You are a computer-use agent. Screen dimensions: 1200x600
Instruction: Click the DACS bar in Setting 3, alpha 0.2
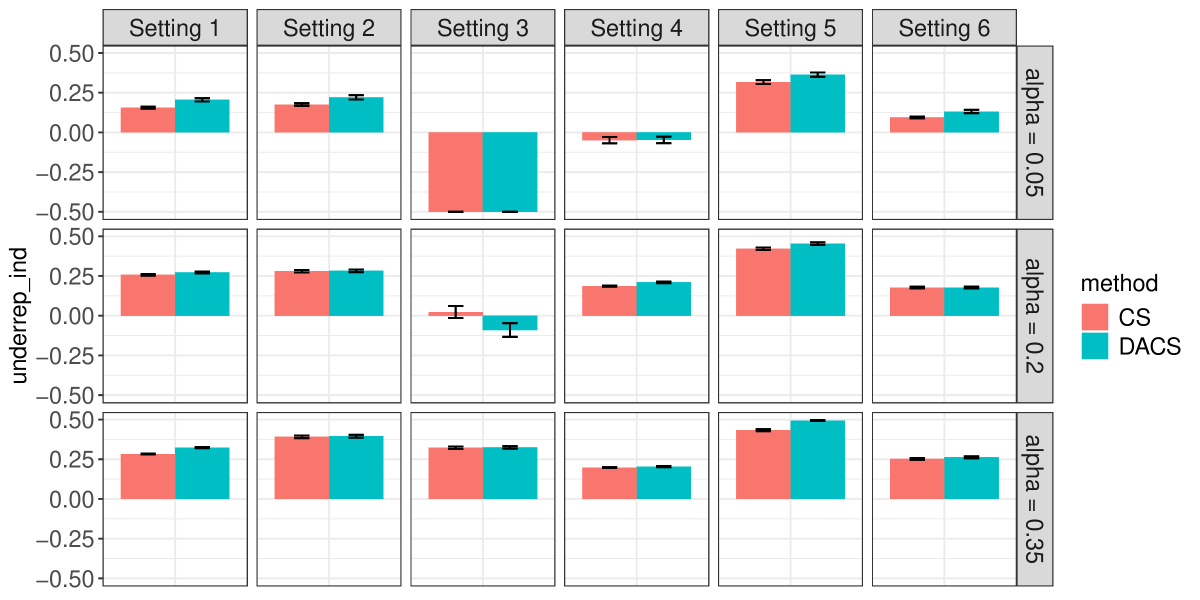pyautogui.click(x=510, y=323)
